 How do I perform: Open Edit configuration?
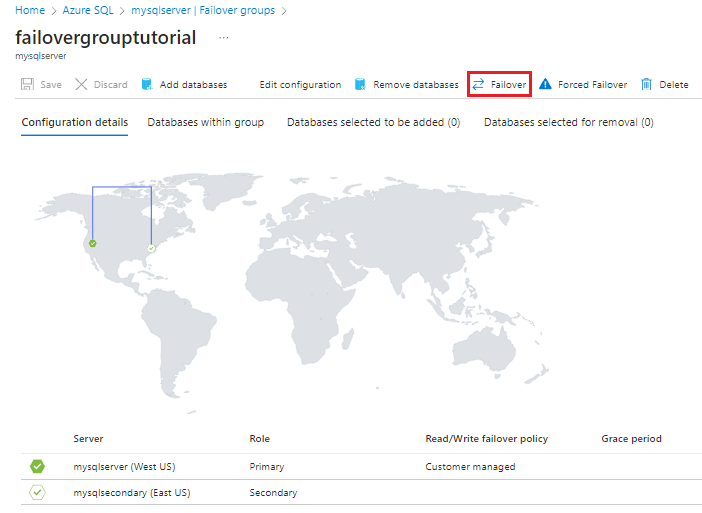click(x=300, y=85)
